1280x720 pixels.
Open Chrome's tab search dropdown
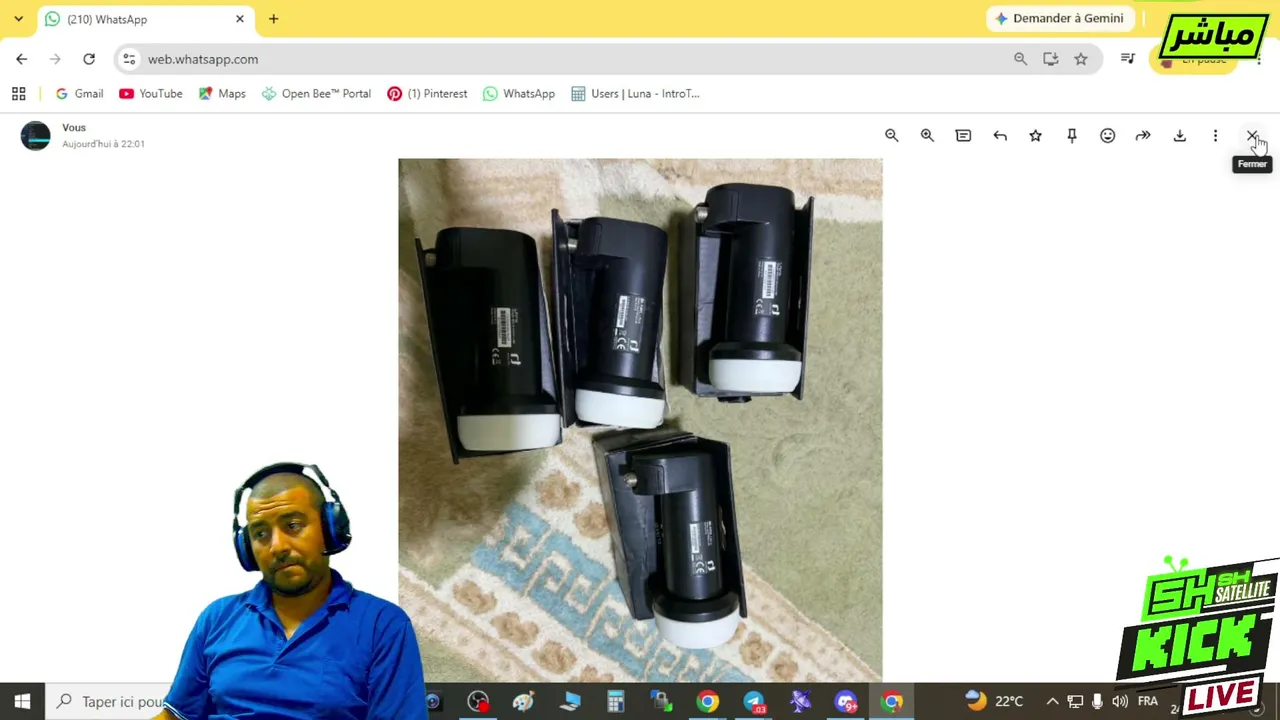[18, 19]
